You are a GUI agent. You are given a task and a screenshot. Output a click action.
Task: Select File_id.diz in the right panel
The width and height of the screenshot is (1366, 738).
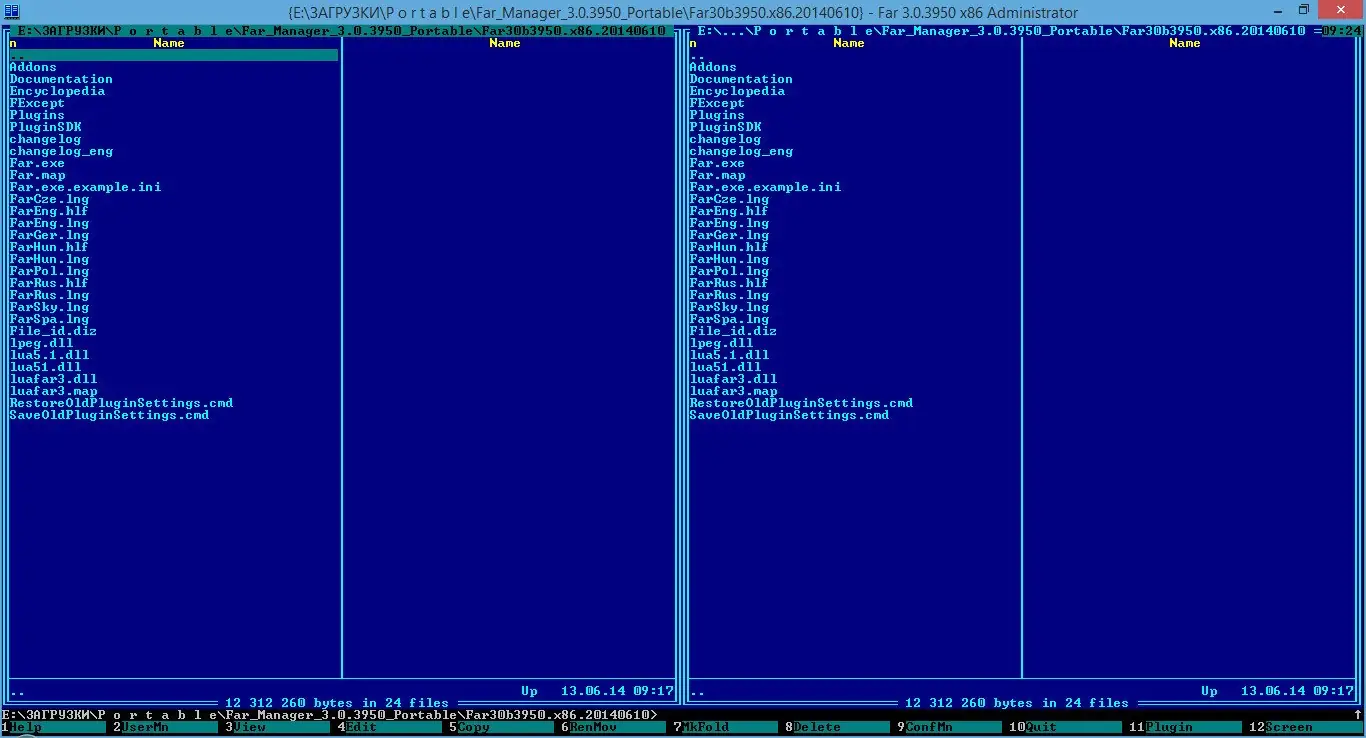click(733, 331)
